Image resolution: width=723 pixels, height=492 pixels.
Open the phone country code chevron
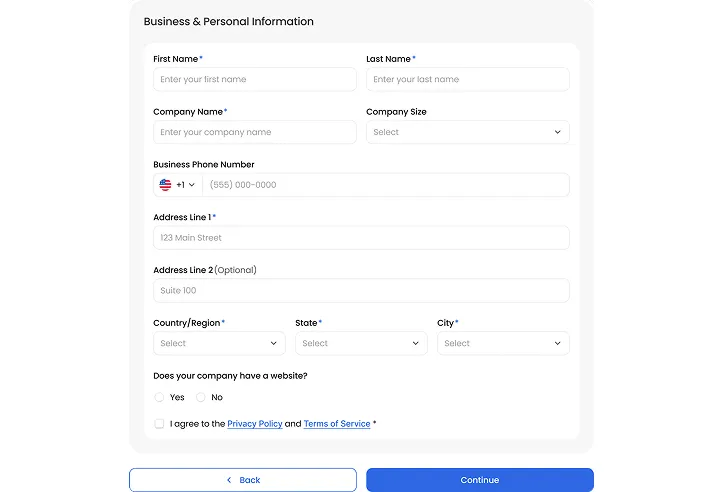[x=192, y=185]
